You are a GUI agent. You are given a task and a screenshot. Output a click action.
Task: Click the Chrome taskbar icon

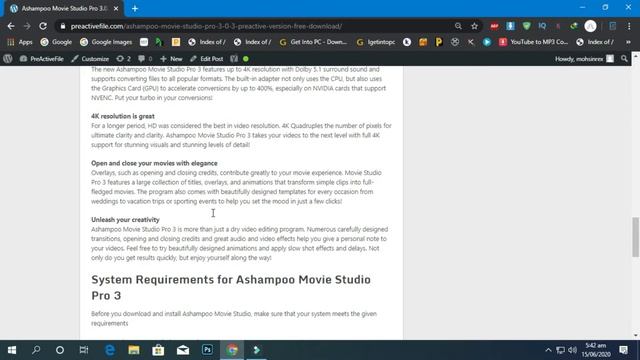click(232, 350)
